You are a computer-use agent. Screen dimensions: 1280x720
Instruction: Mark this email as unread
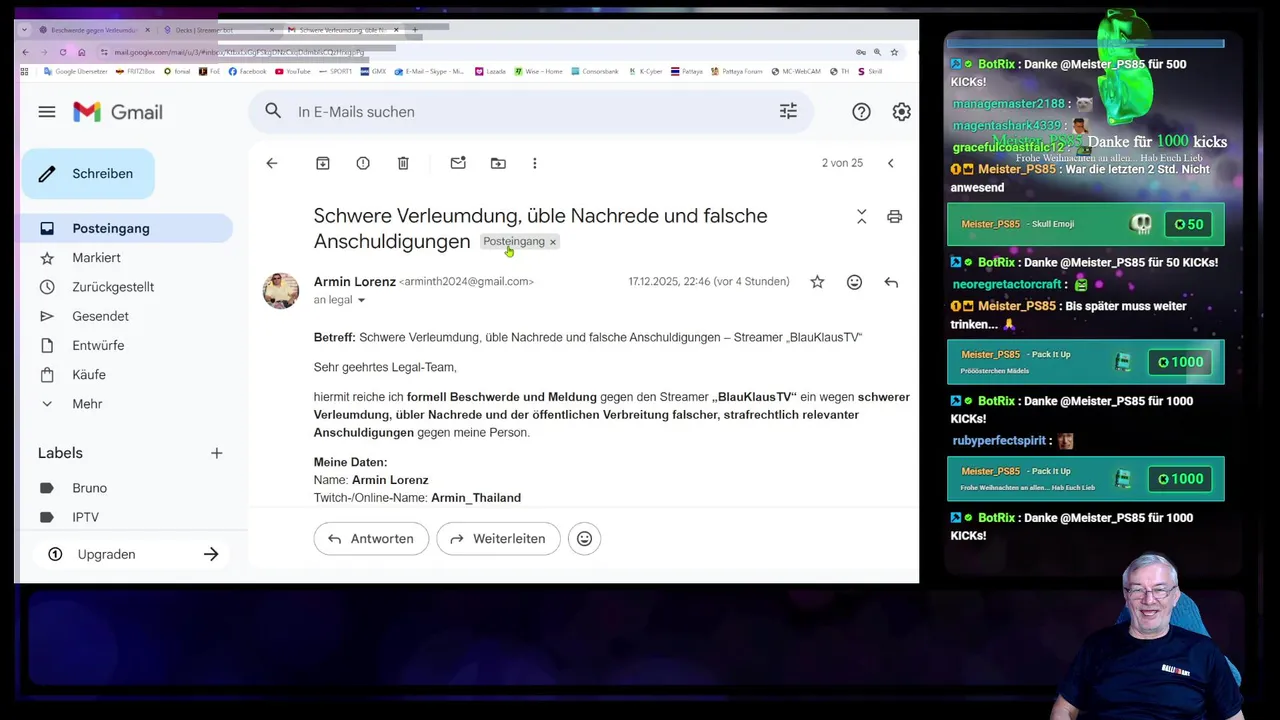tap(458, 163)
